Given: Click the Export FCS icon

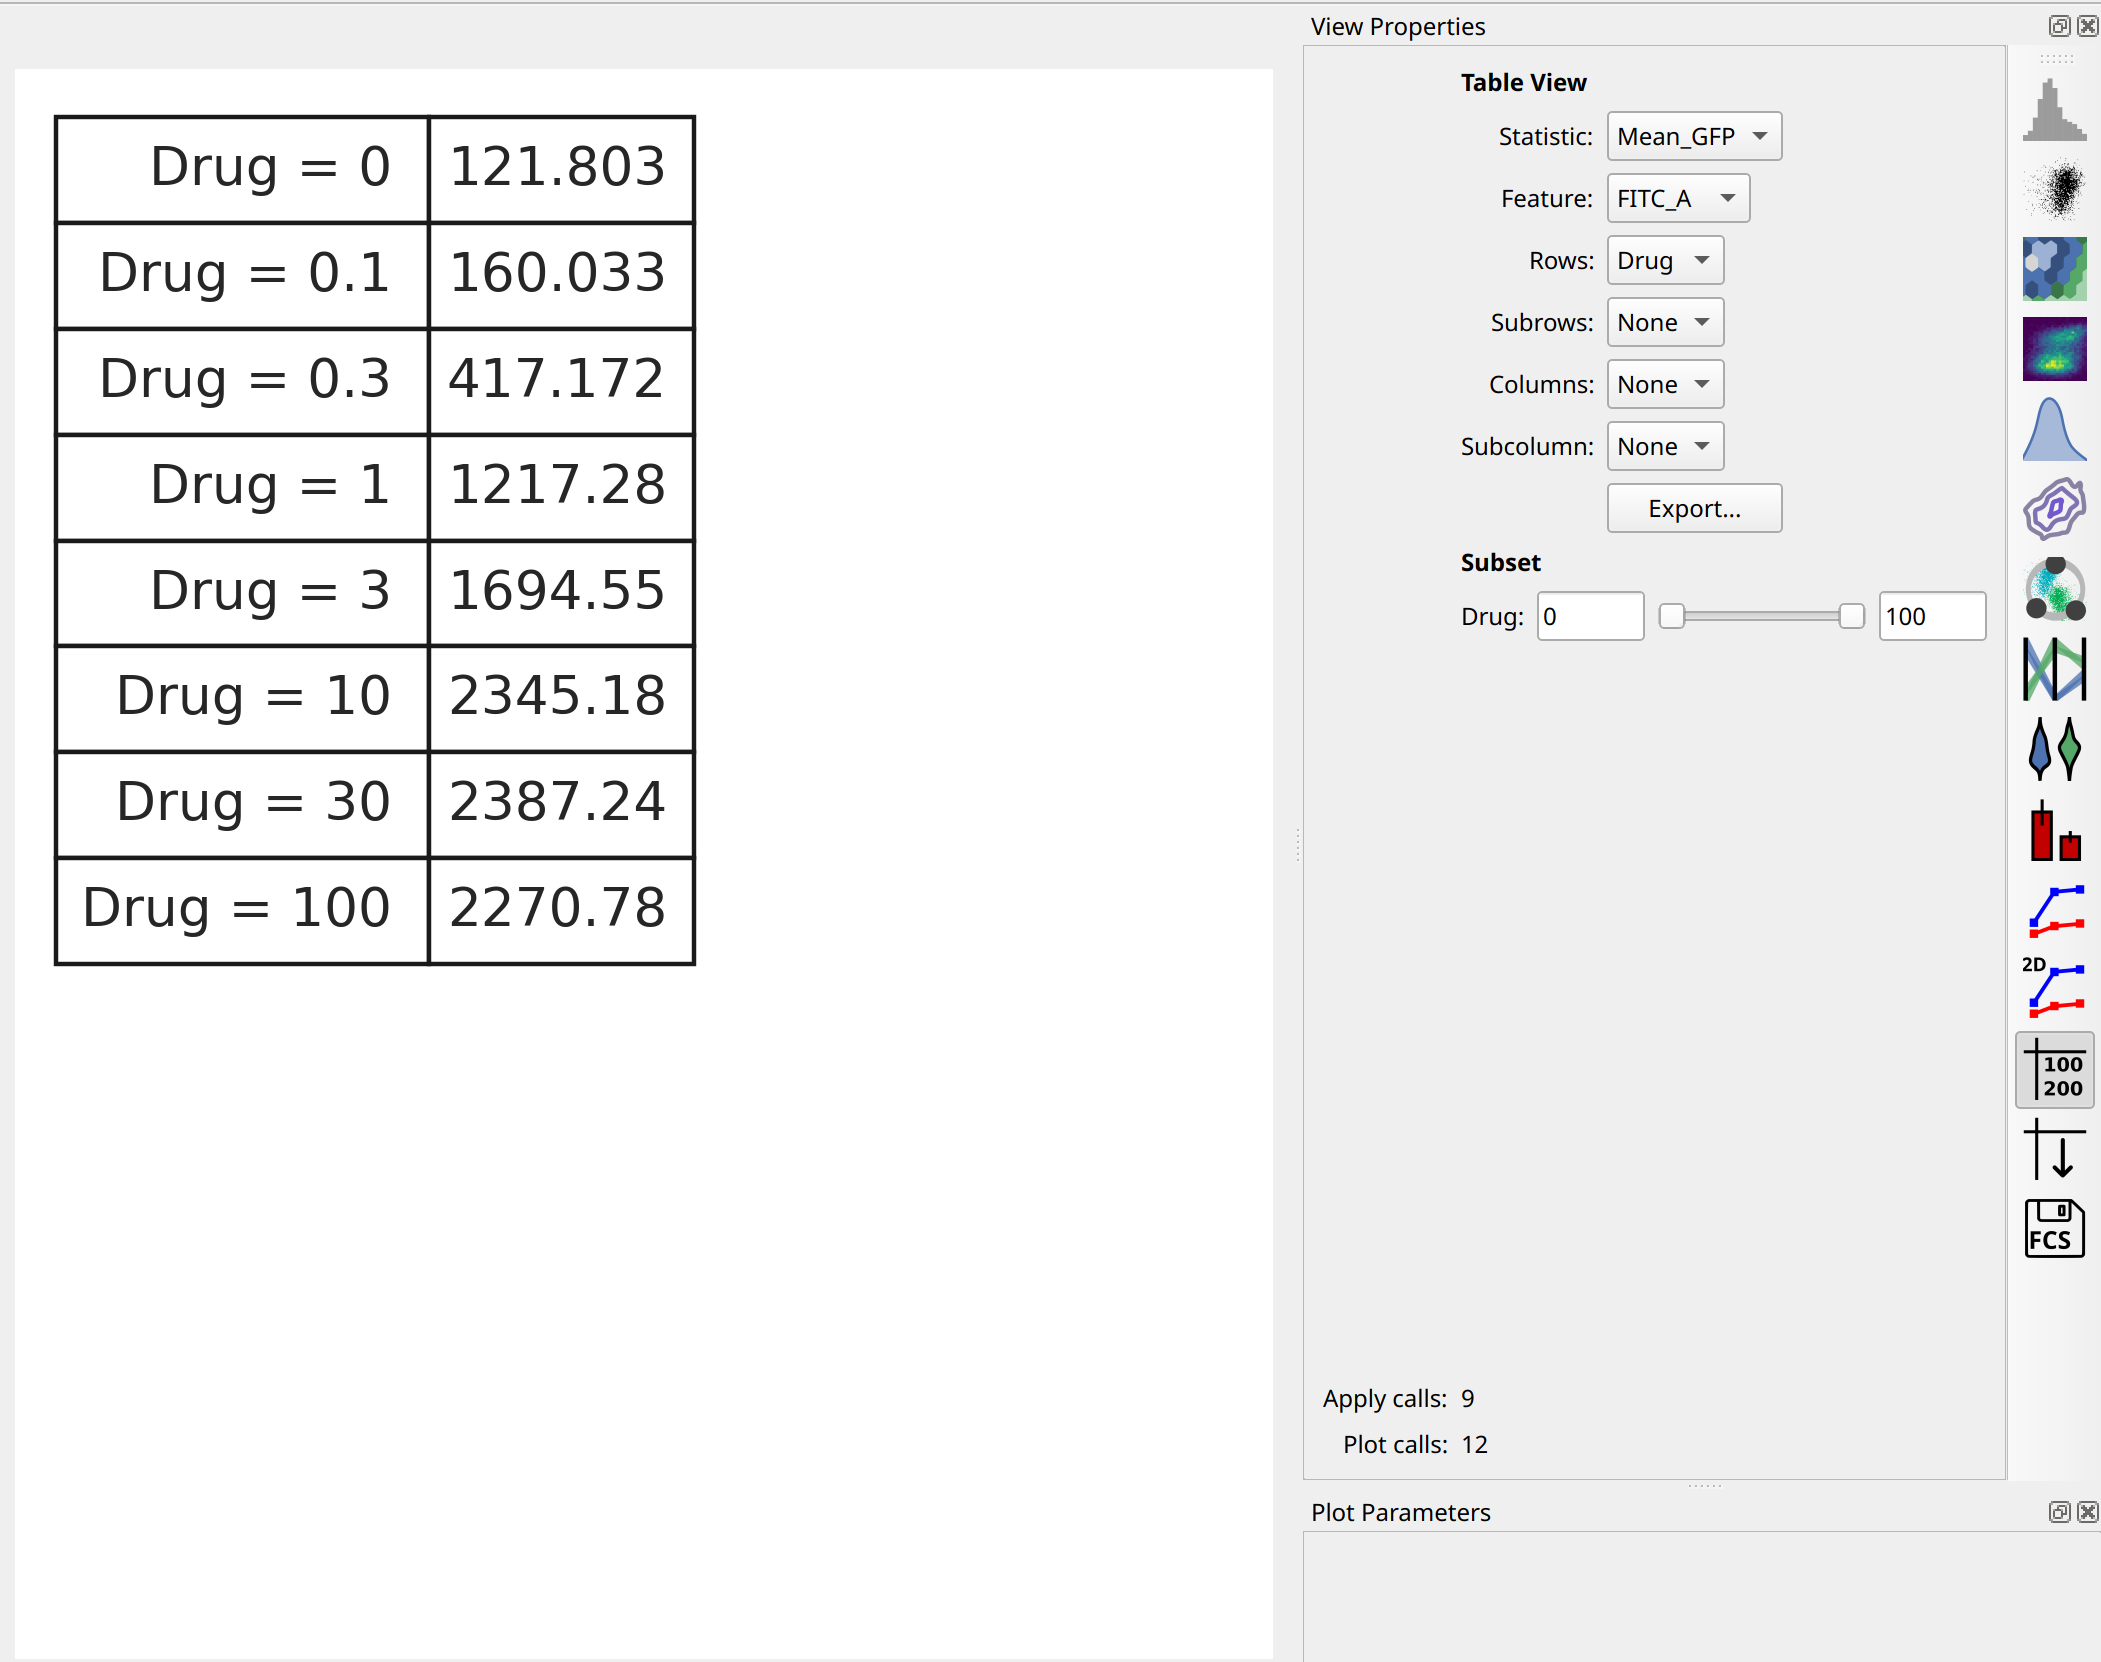Looking at the screenshot, I should point(2054,1229).
